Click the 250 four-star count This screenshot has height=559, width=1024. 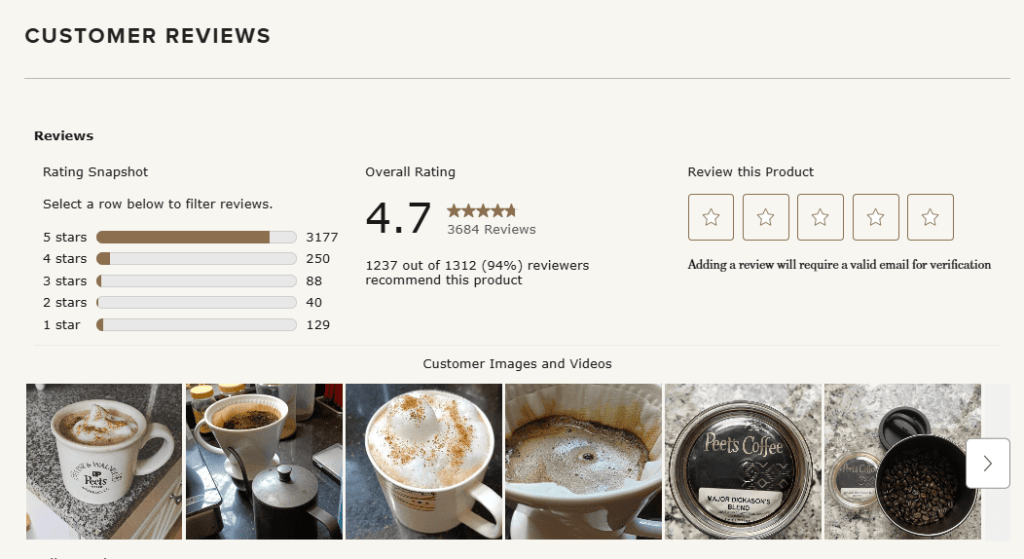[318, 259]
